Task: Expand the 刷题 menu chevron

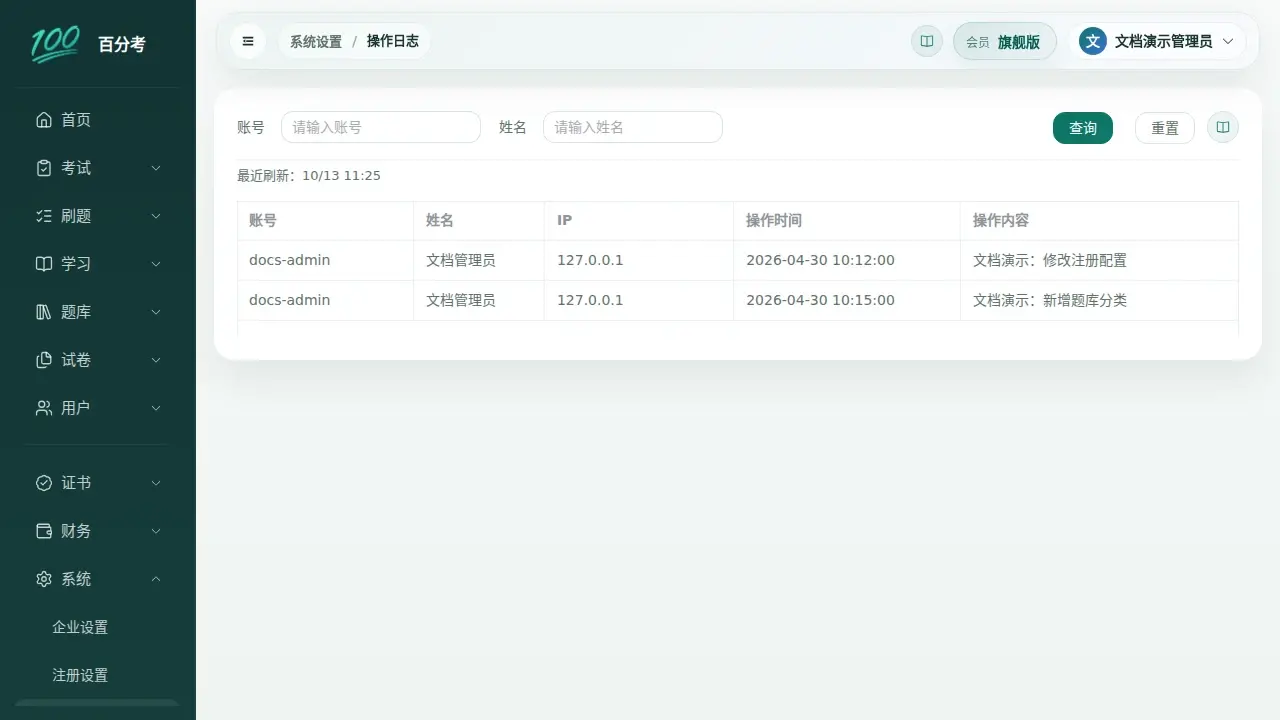Action: 156,216
